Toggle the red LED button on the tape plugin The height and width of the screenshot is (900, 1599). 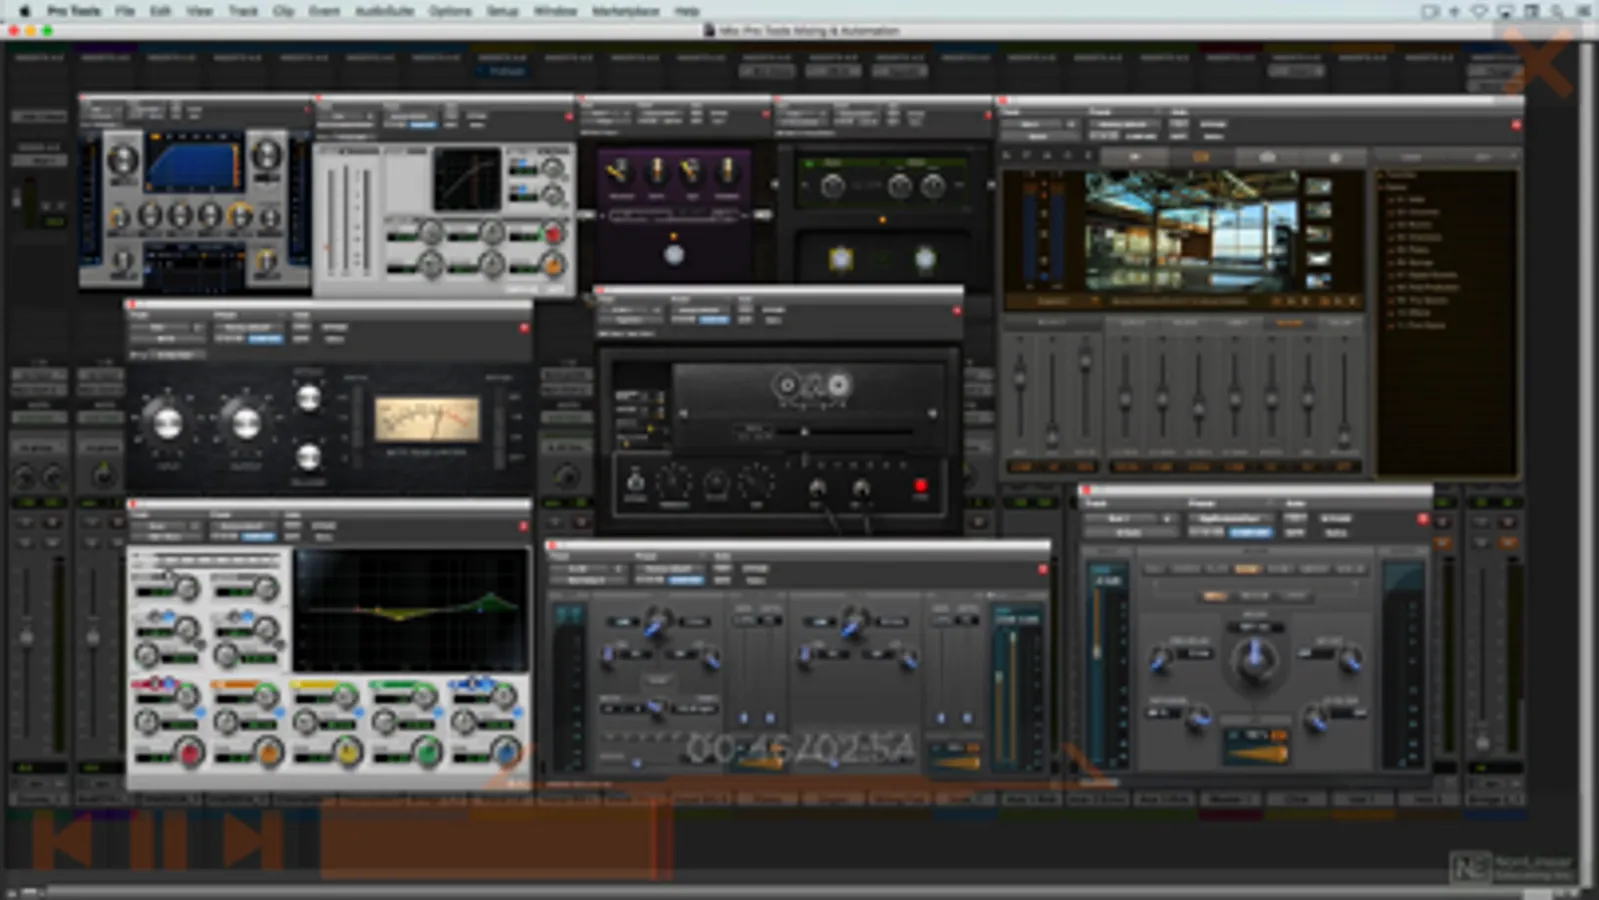point(920,486)
